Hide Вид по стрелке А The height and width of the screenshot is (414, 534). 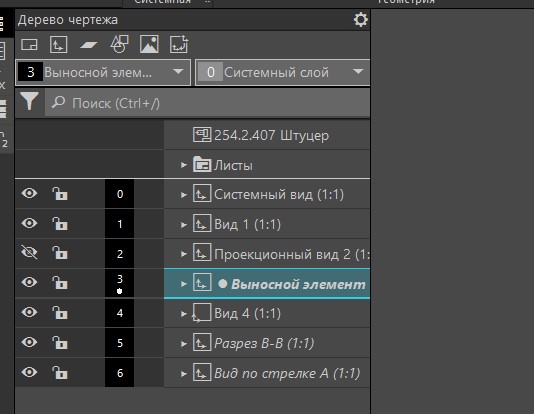pyautogui.click(x=29, y=372)
